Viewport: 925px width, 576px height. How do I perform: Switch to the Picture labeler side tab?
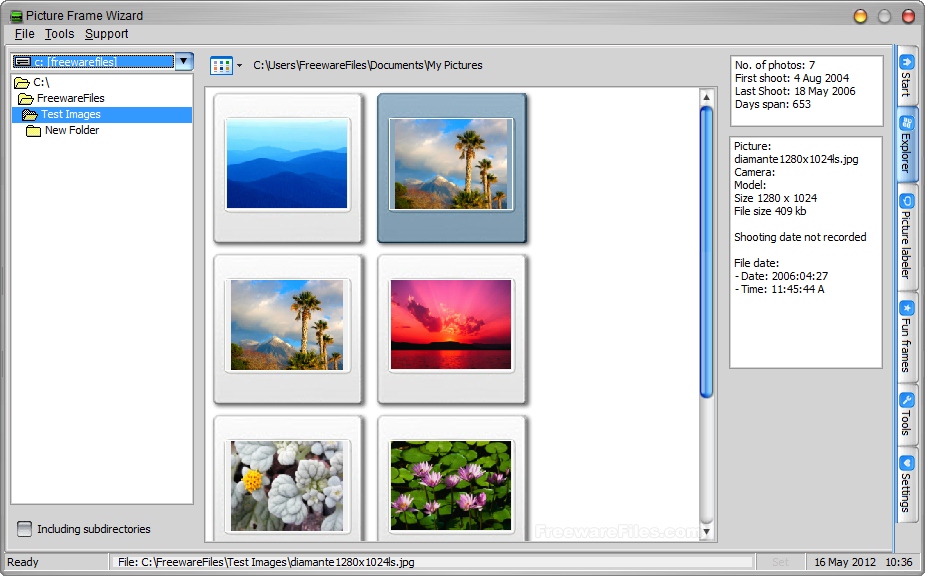tap(906, 238)
